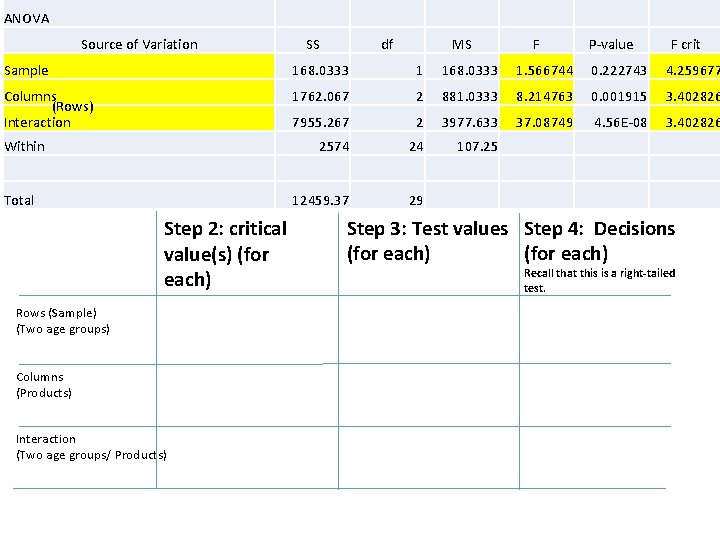Select the P-value 0.222743
Viewport: 720px width, 540px height.
[x=619, y=71]
